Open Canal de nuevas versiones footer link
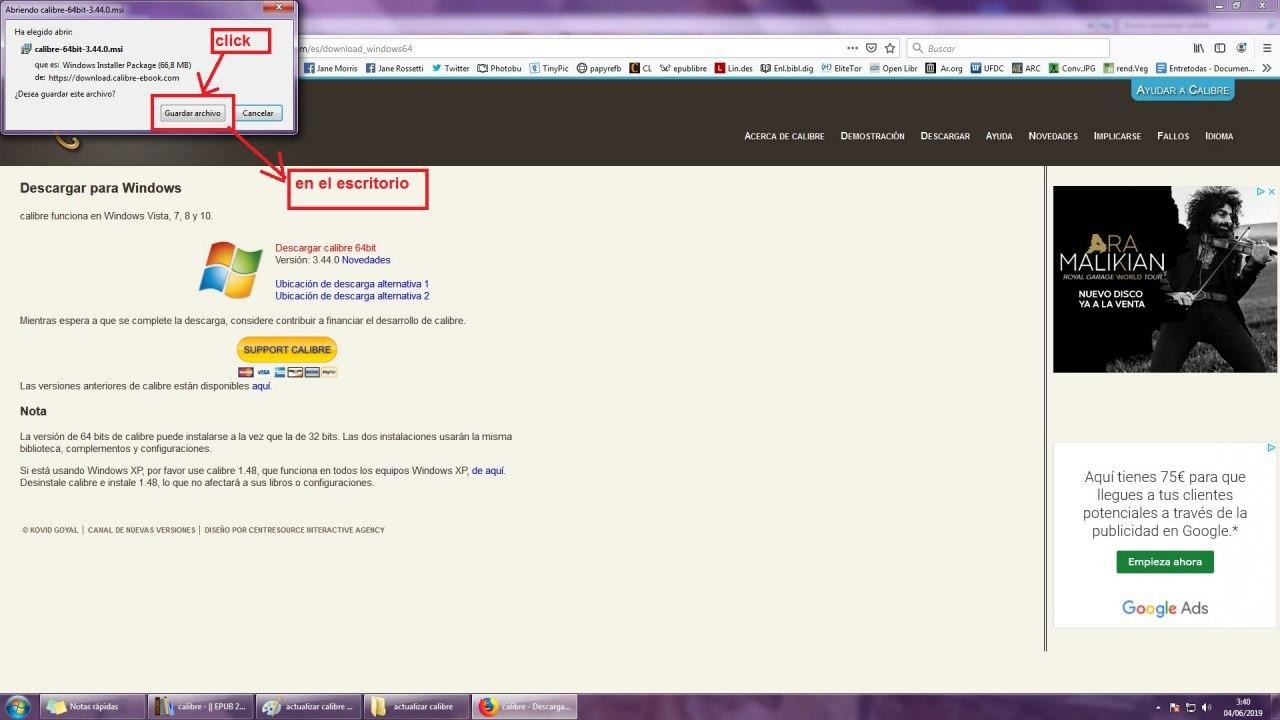 pyautogui.click(x=141, y=530)
